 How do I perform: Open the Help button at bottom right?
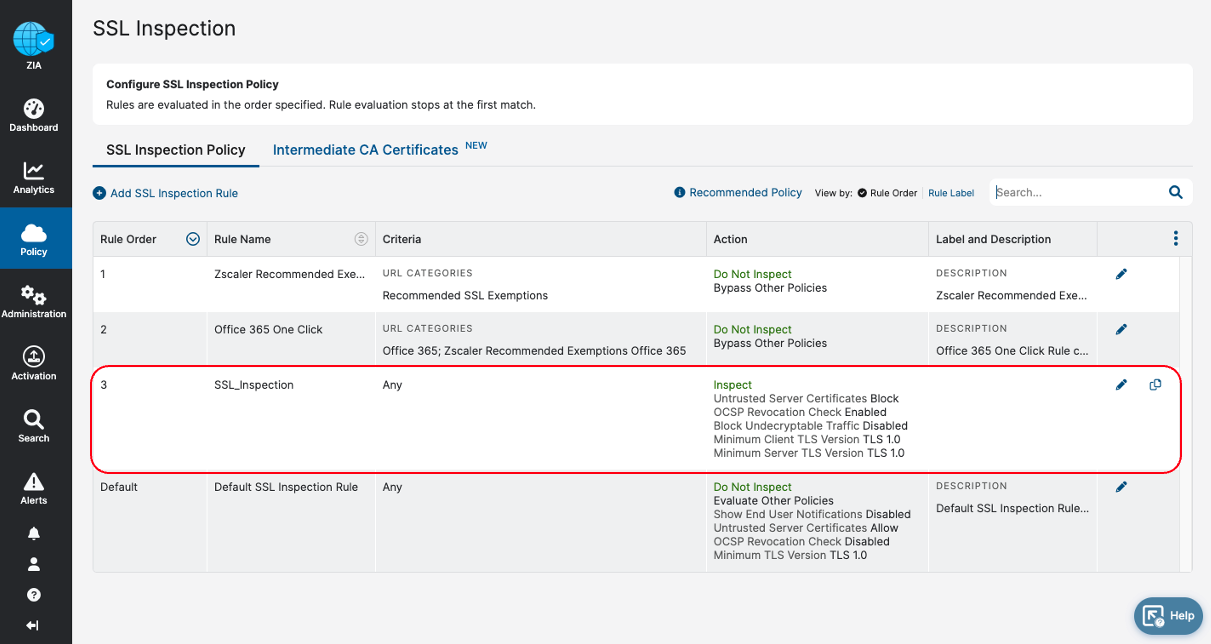coord(1168,615)
